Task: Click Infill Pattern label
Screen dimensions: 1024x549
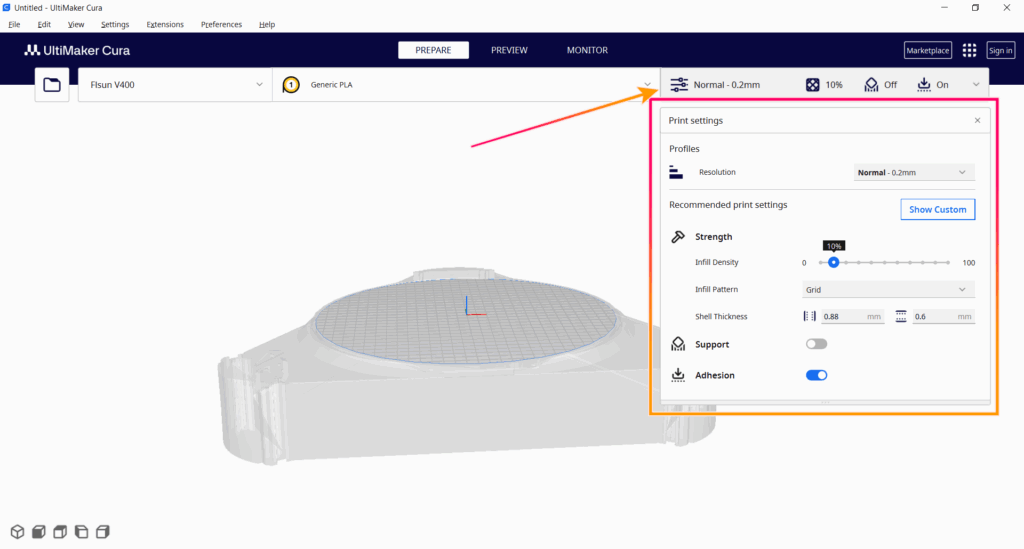Action: pos(716,289)
